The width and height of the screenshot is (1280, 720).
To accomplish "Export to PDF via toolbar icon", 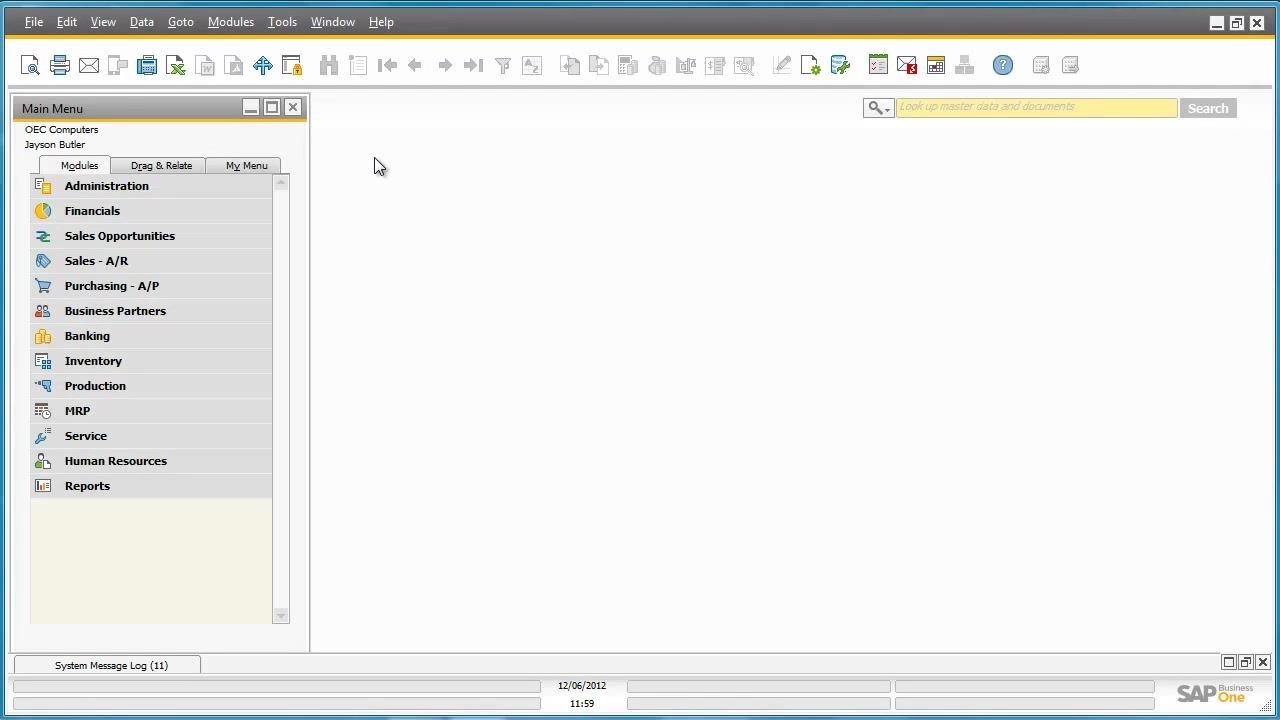I will (234, 66).
